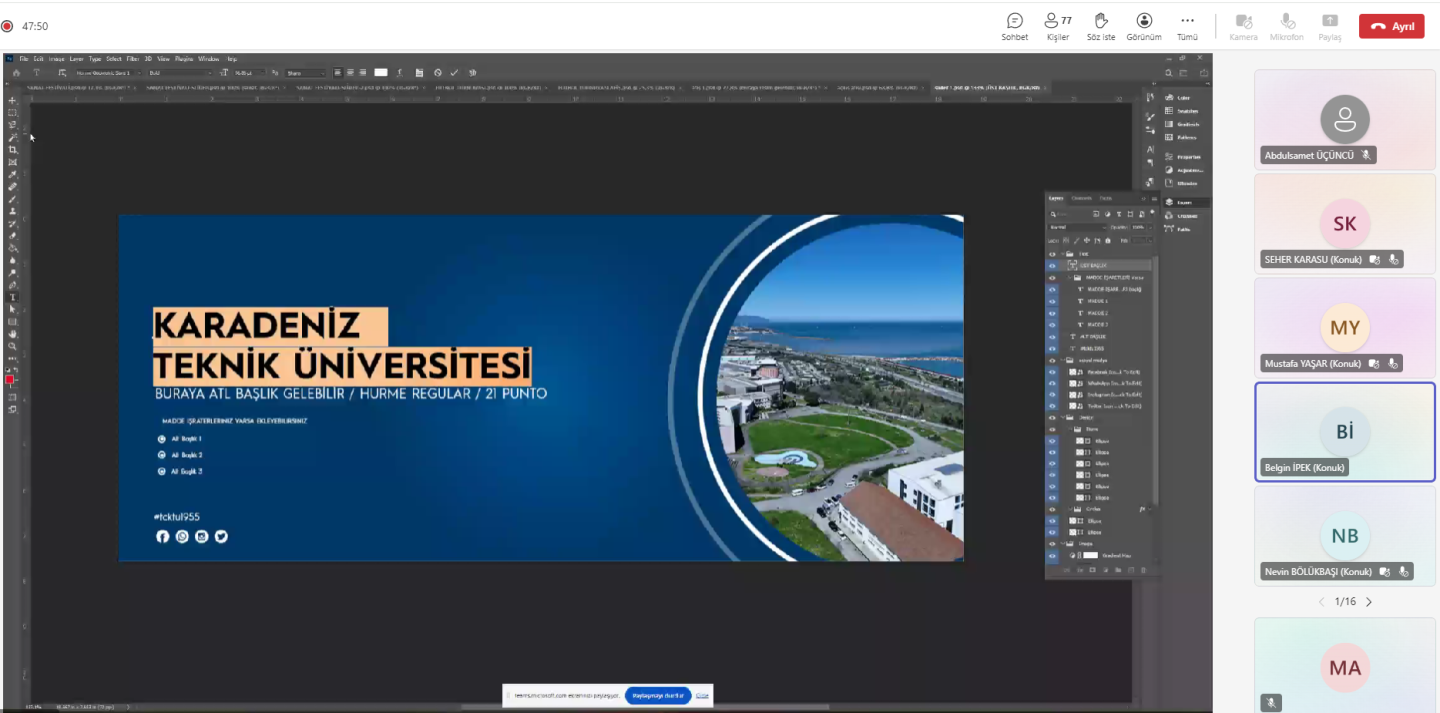
Task: Center align the text
Action: [x=351, y=73]
